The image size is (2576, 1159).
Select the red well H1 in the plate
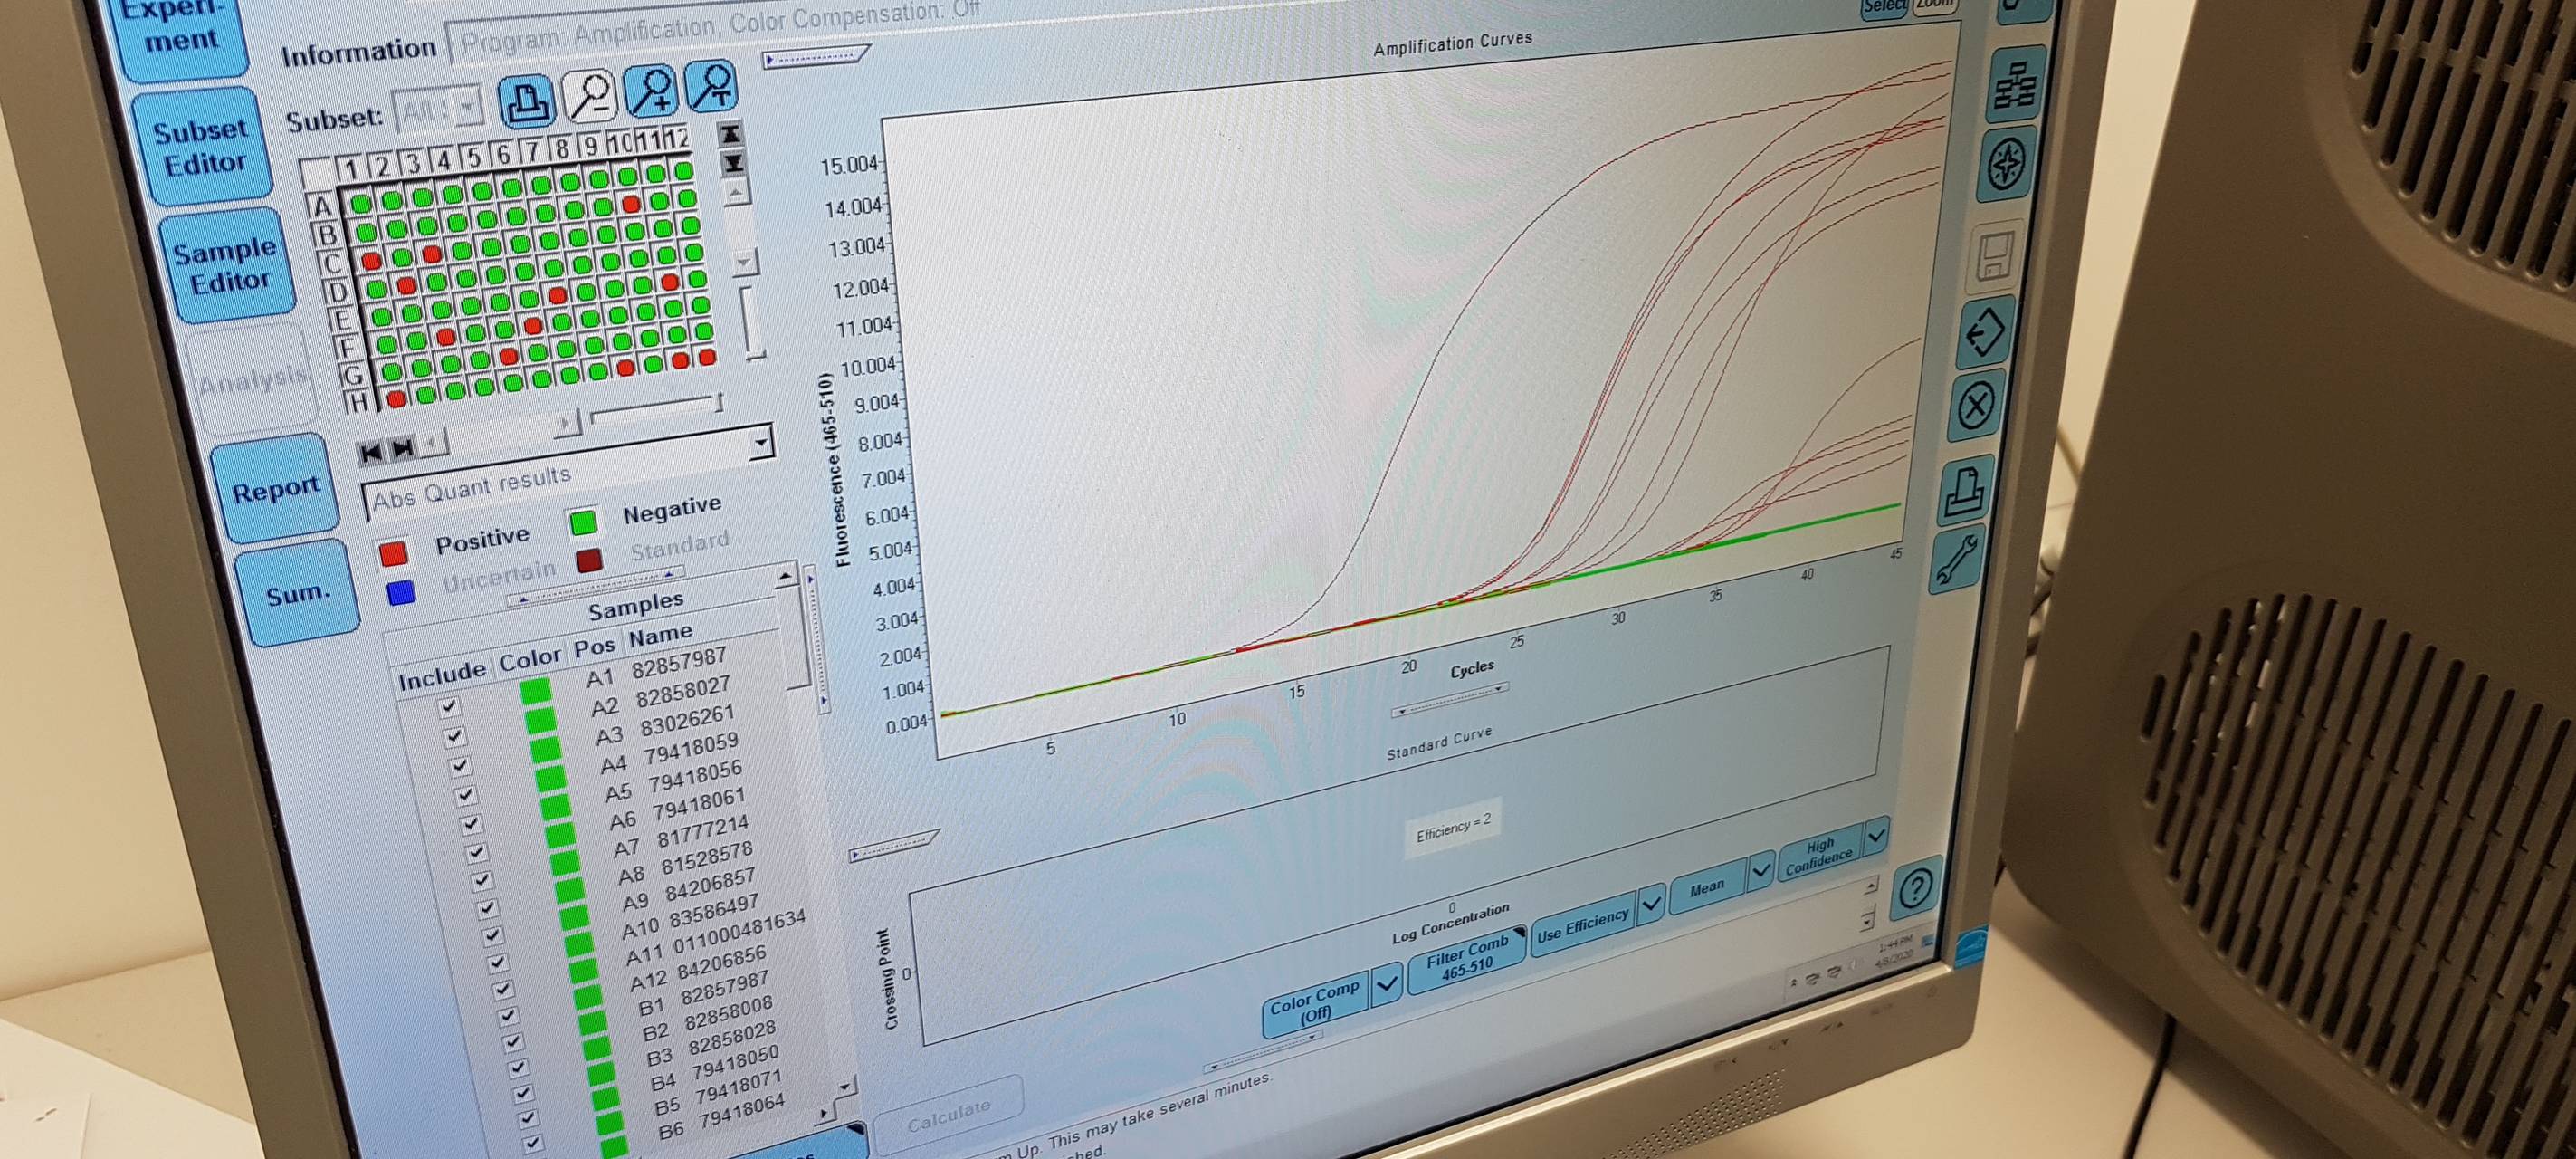coord(396,399)
